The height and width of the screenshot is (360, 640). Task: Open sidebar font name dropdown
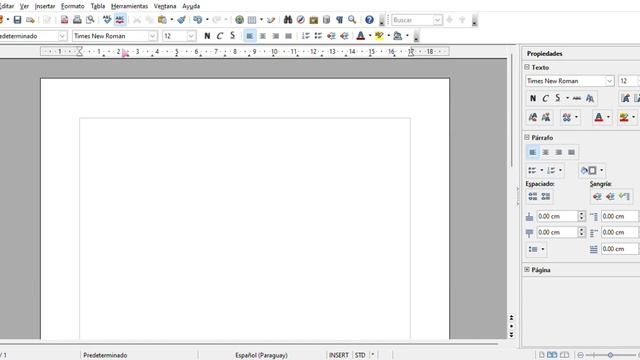click(x=609, y=81)
